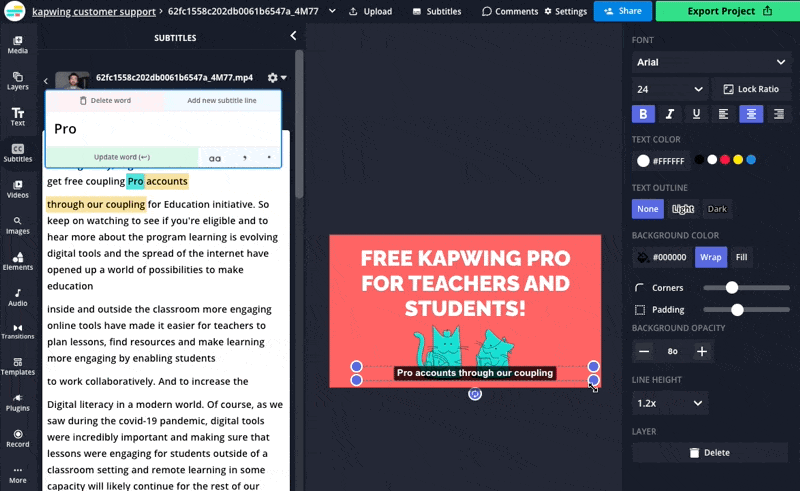Viewport: 800px width, 491px height.
Task: Open the Media panel in sidebar
Action: click(17, 45)
